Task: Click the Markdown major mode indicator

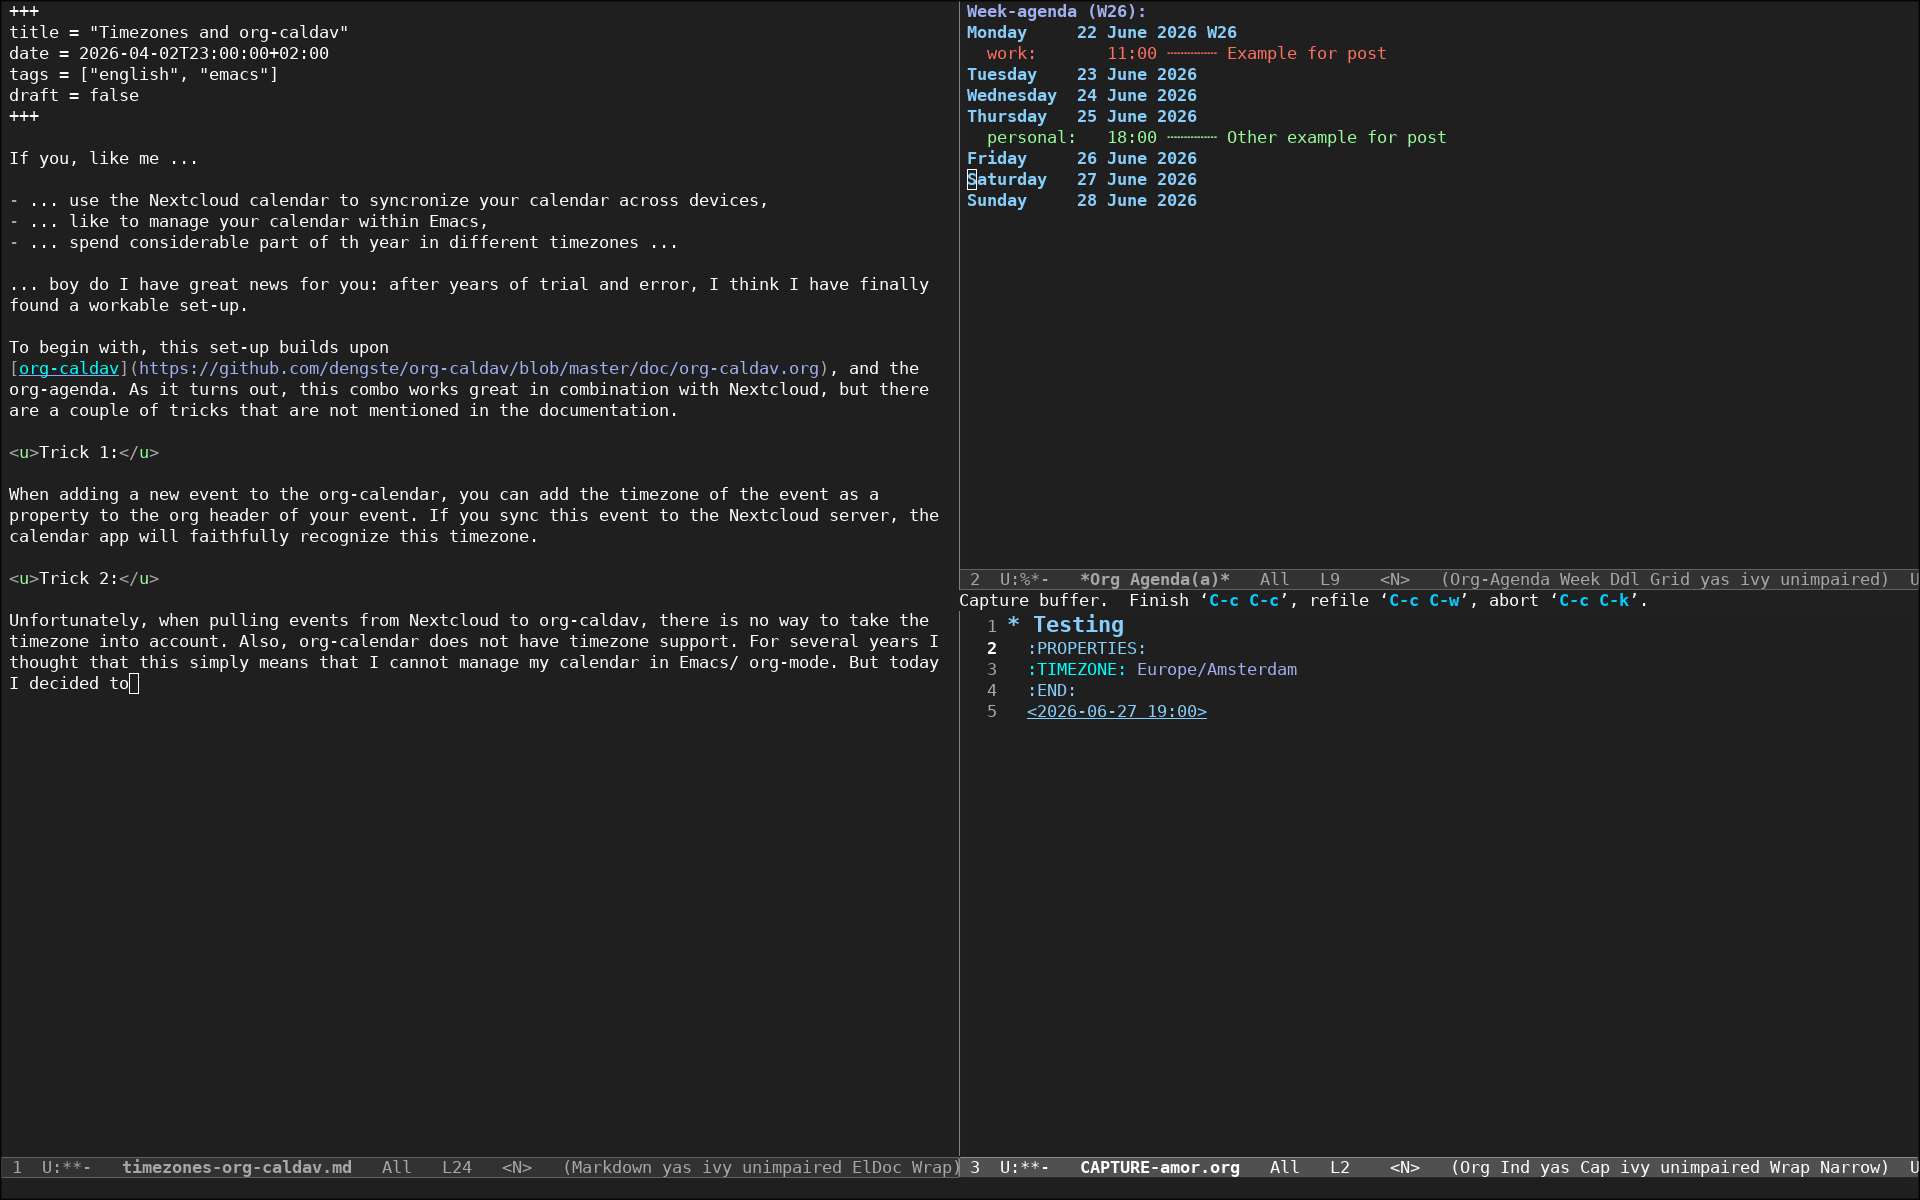Action: tap(611, 1167)
